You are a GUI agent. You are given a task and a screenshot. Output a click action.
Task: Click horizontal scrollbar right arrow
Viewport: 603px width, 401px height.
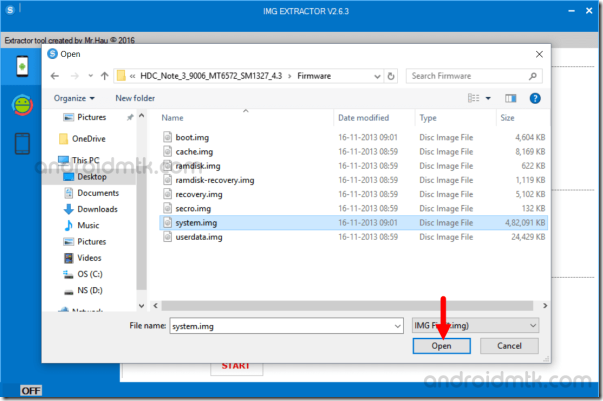[545, 306]
